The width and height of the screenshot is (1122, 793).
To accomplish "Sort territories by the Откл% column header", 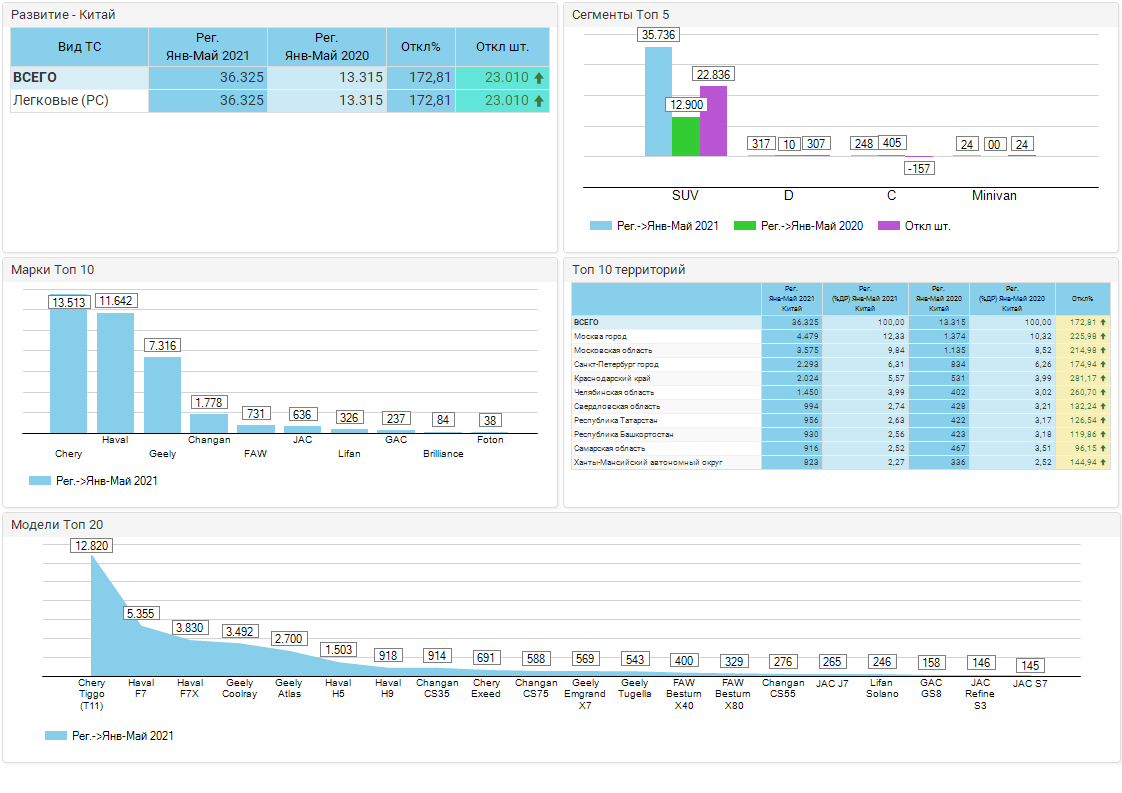I will [x=1082, y=299].
